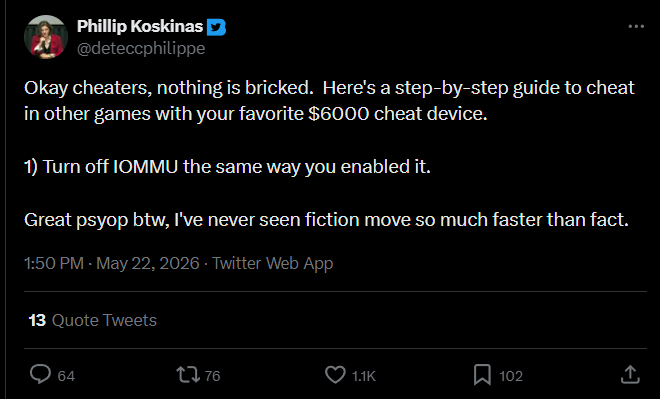Click the tweet text about IOMMU

pyautogui.click(x=227, y=167)
